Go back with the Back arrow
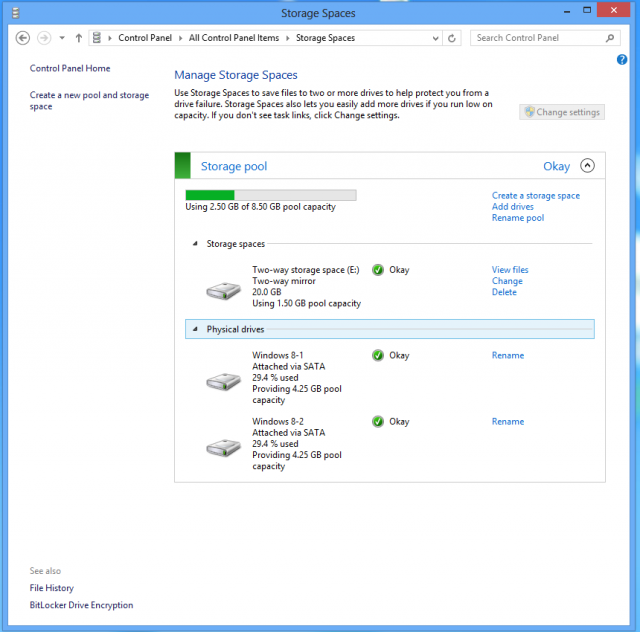This screenshot has width=640, height=632. point(22,38)
